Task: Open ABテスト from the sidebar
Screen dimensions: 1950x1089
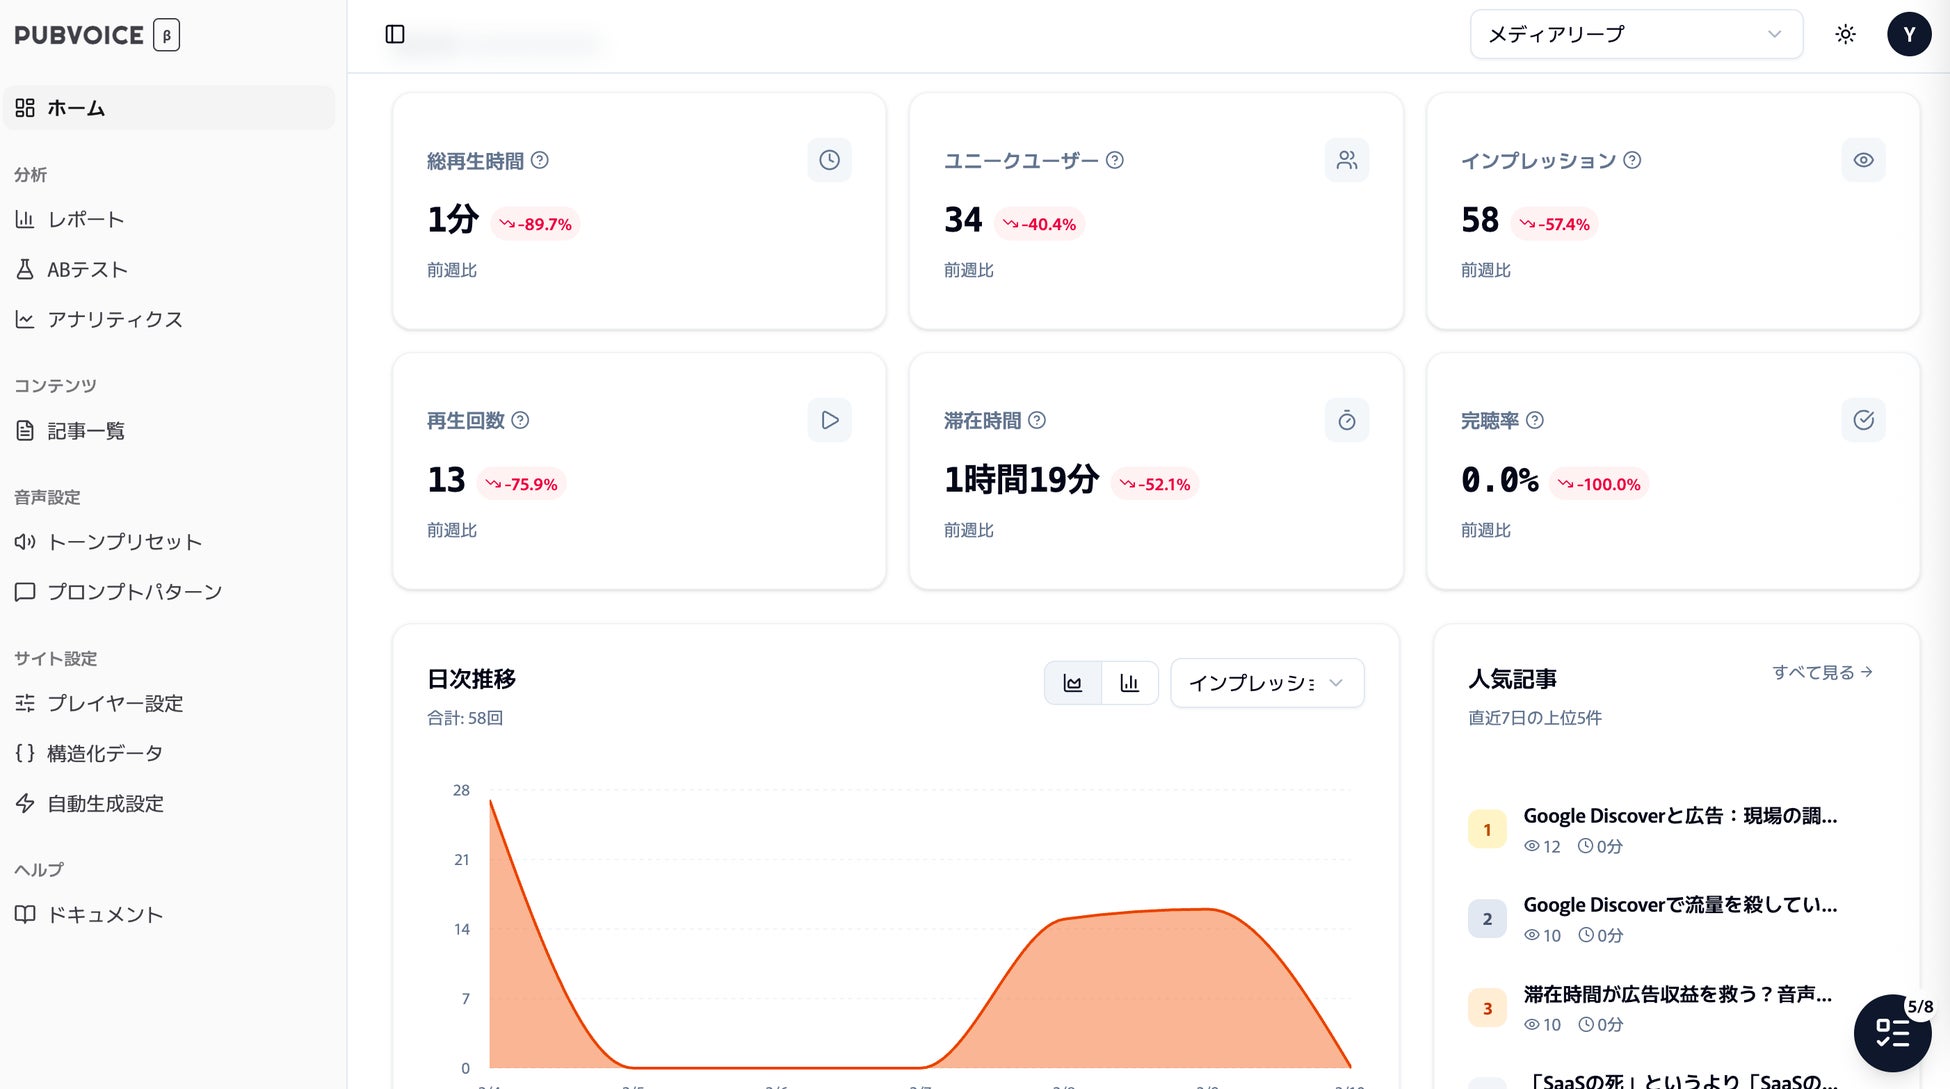Action: click(x=87, y=269)
